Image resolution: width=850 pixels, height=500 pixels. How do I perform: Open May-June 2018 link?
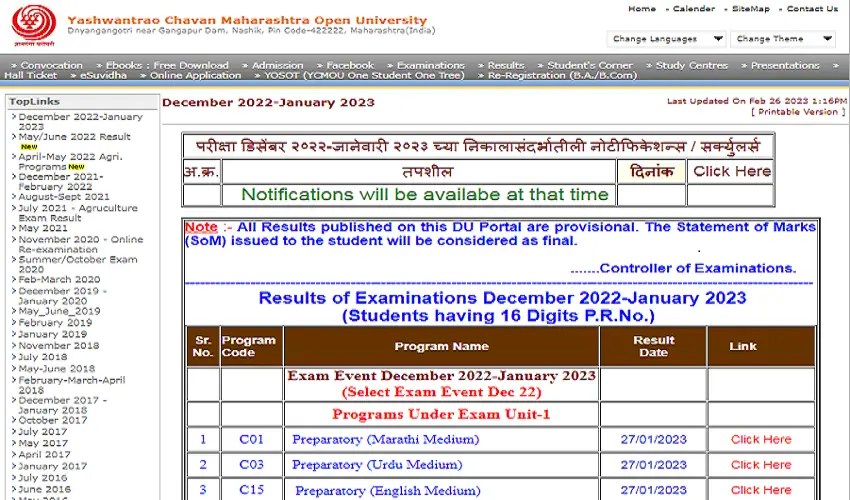[x=56, y=368]
